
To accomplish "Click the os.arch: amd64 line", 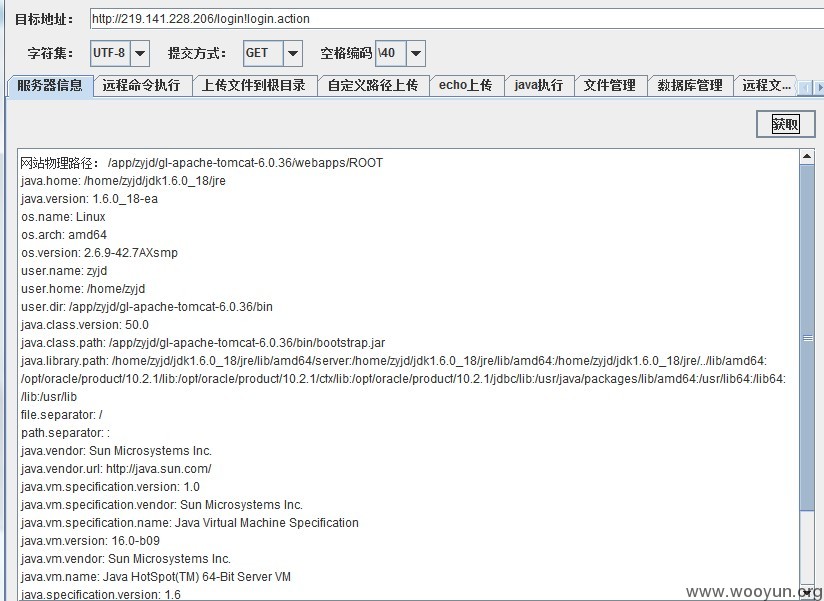I will point(64,235).
